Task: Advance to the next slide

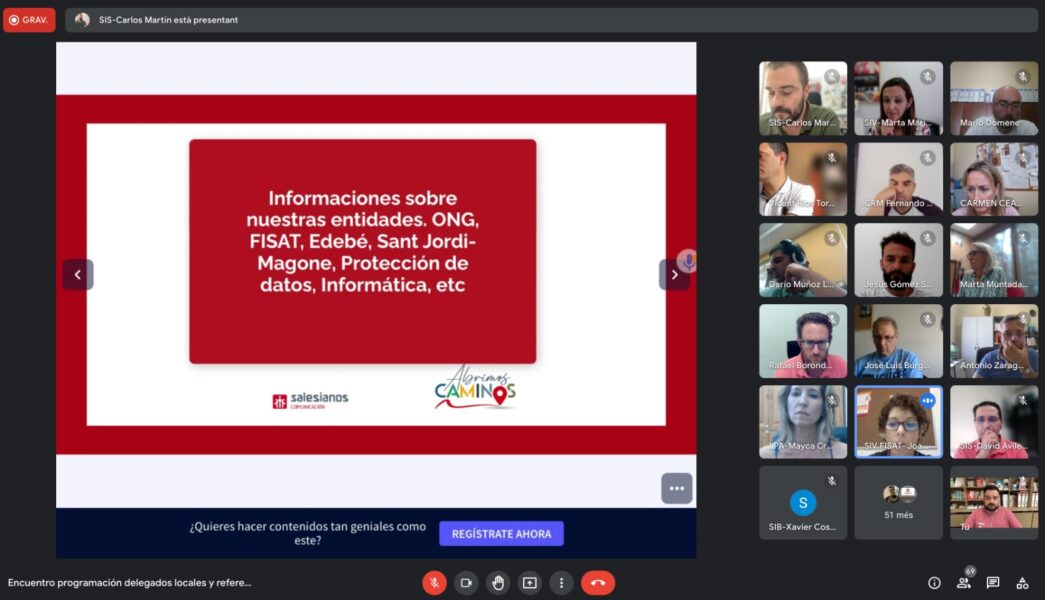Action: click(x=674, y=275)
